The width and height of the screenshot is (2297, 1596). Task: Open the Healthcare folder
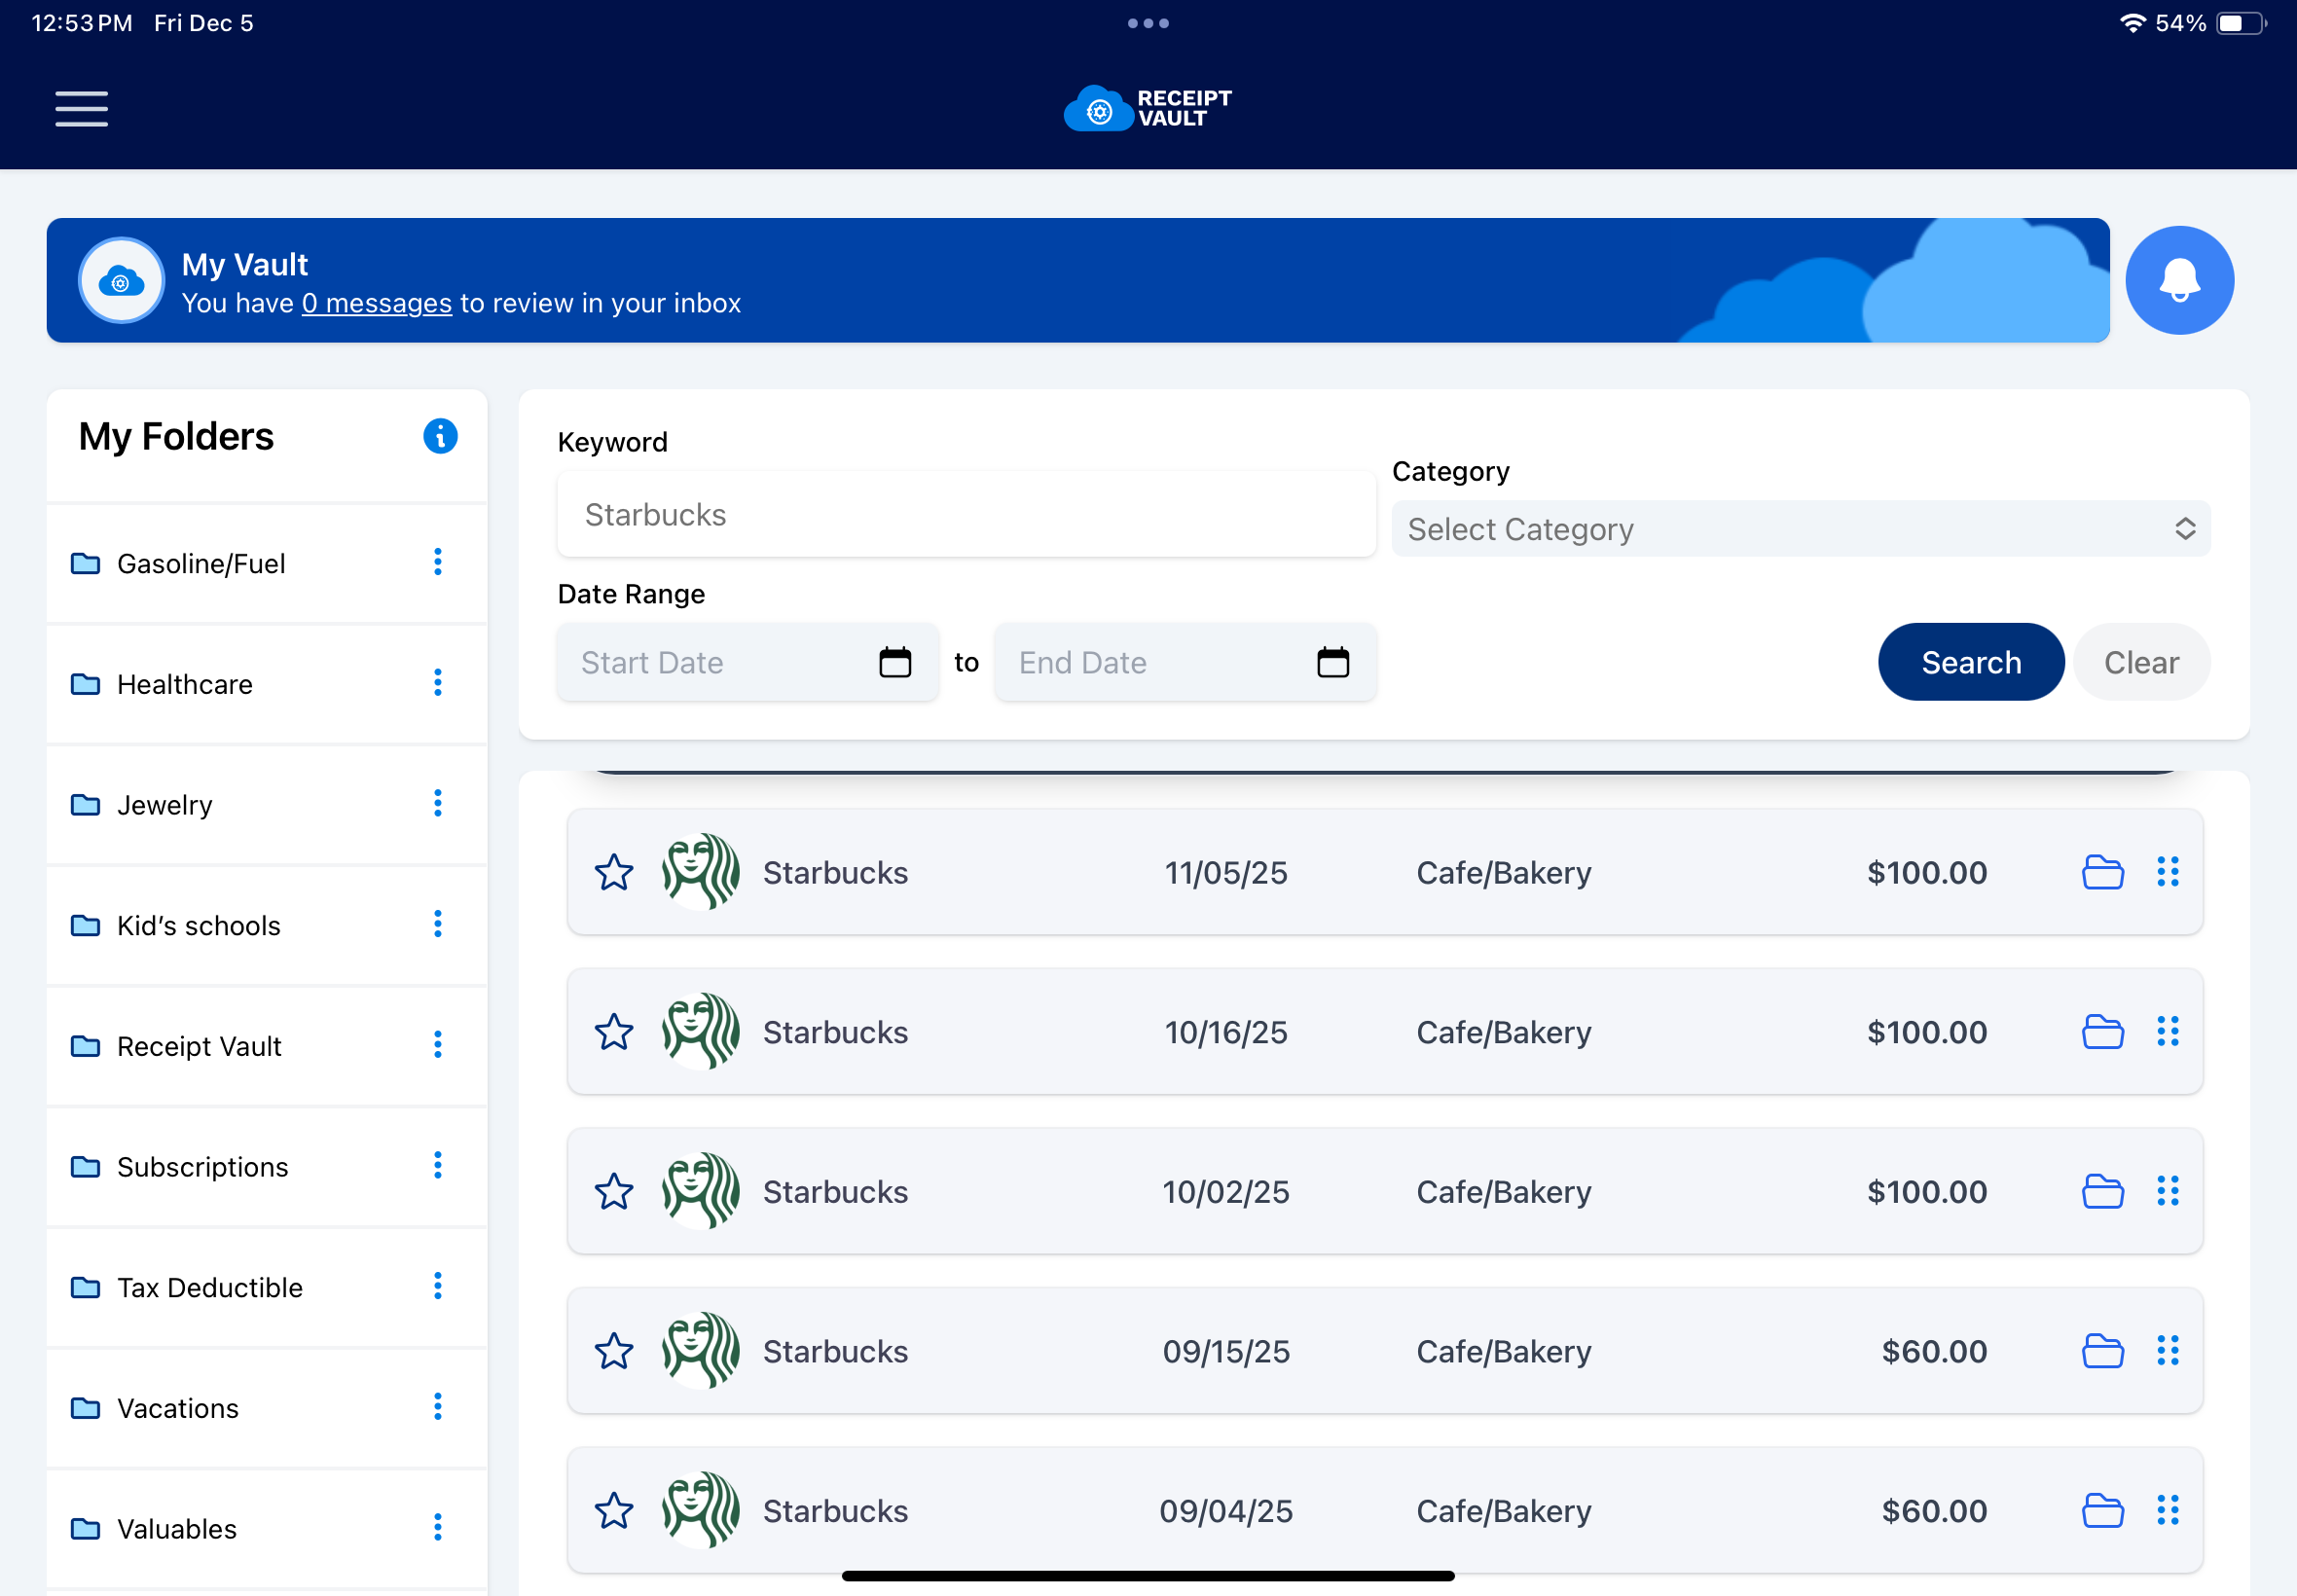[x=185, y=684]
